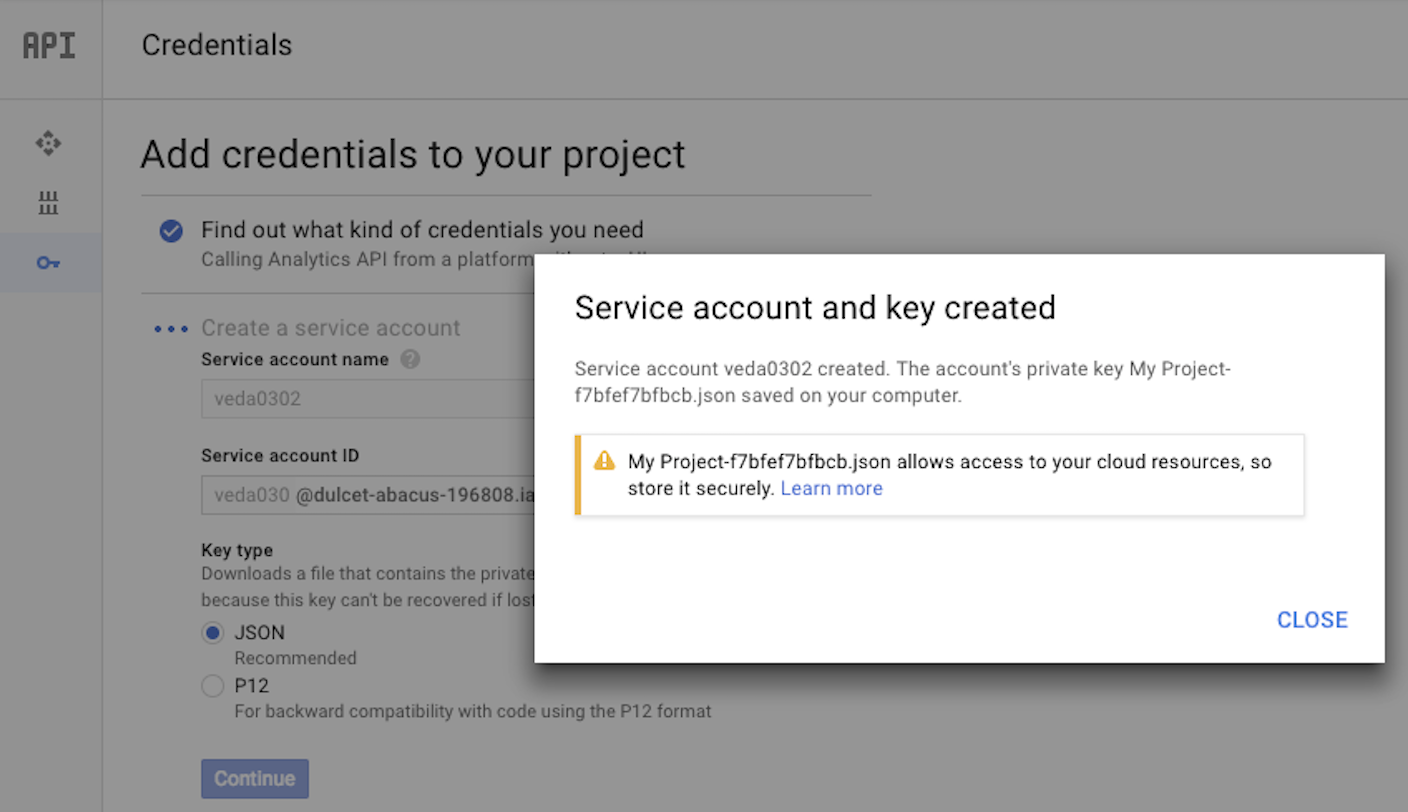Click the Service account ID field

[x=368, y=494]
